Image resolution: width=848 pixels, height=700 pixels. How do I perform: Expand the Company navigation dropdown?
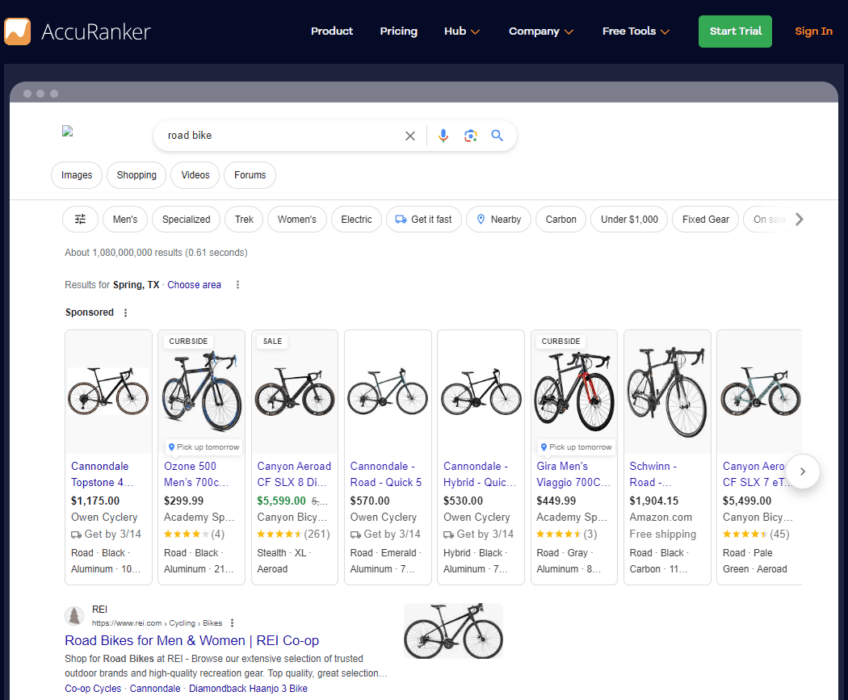point(540,31)
